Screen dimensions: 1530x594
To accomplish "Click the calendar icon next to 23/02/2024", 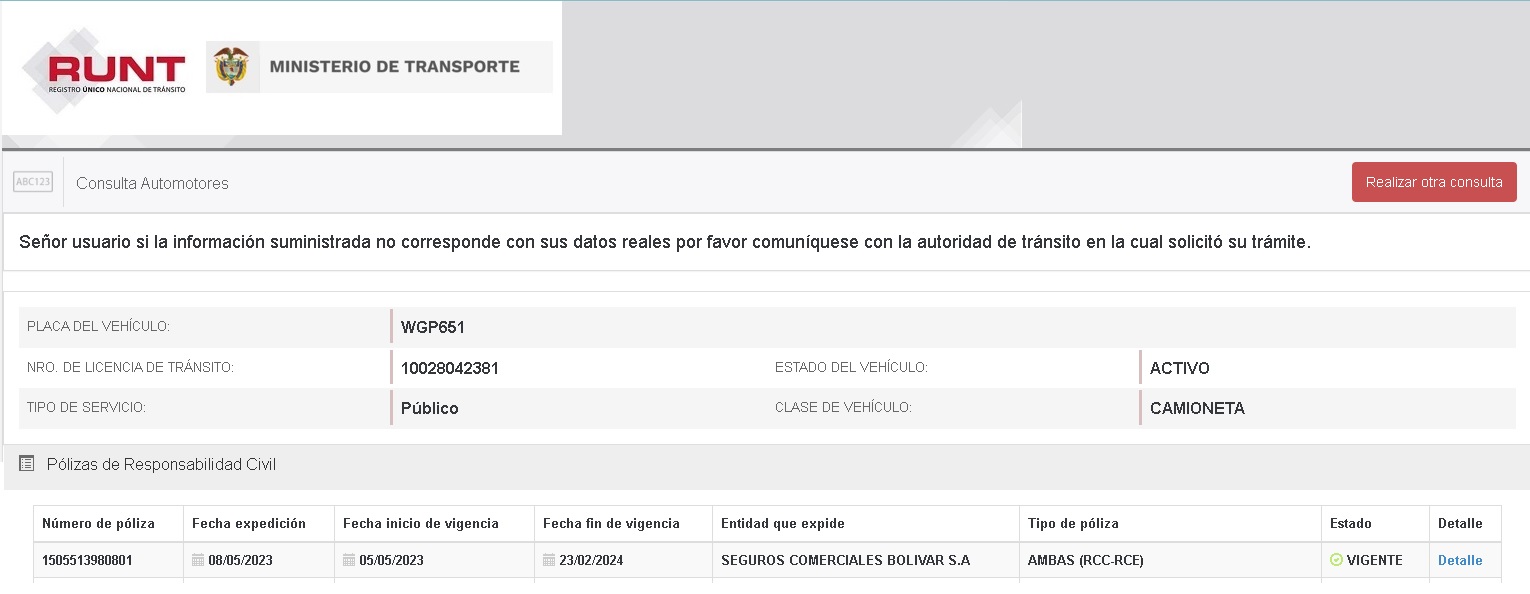I will (549, 560).
